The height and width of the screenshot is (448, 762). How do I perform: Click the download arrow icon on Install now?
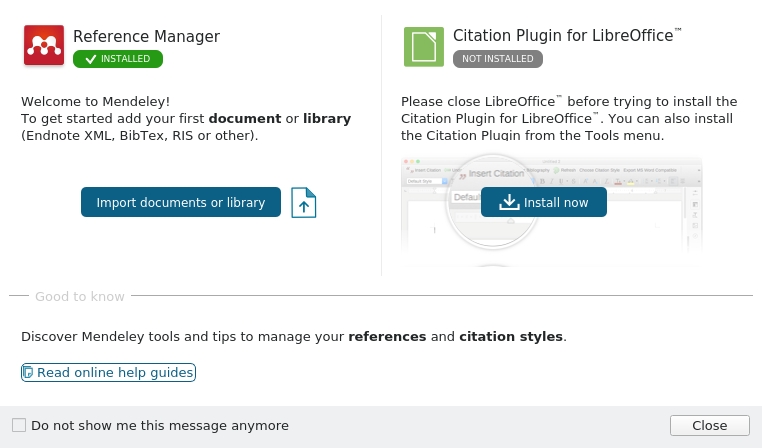pos(510,202)
